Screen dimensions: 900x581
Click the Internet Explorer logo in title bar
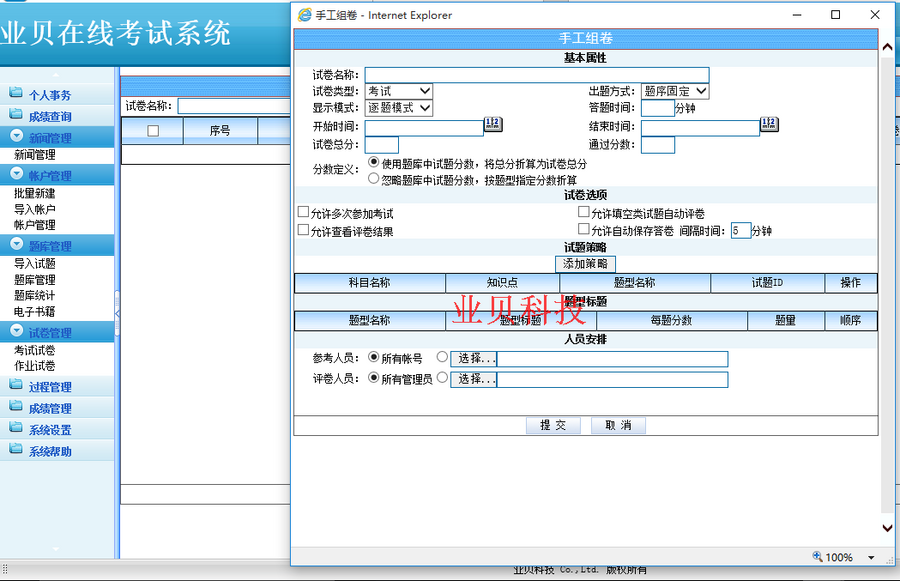305,15
